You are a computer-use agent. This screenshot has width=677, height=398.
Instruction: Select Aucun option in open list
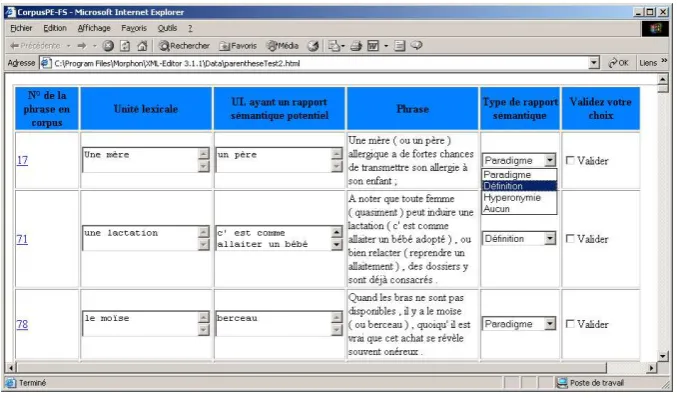click(519, 208)
